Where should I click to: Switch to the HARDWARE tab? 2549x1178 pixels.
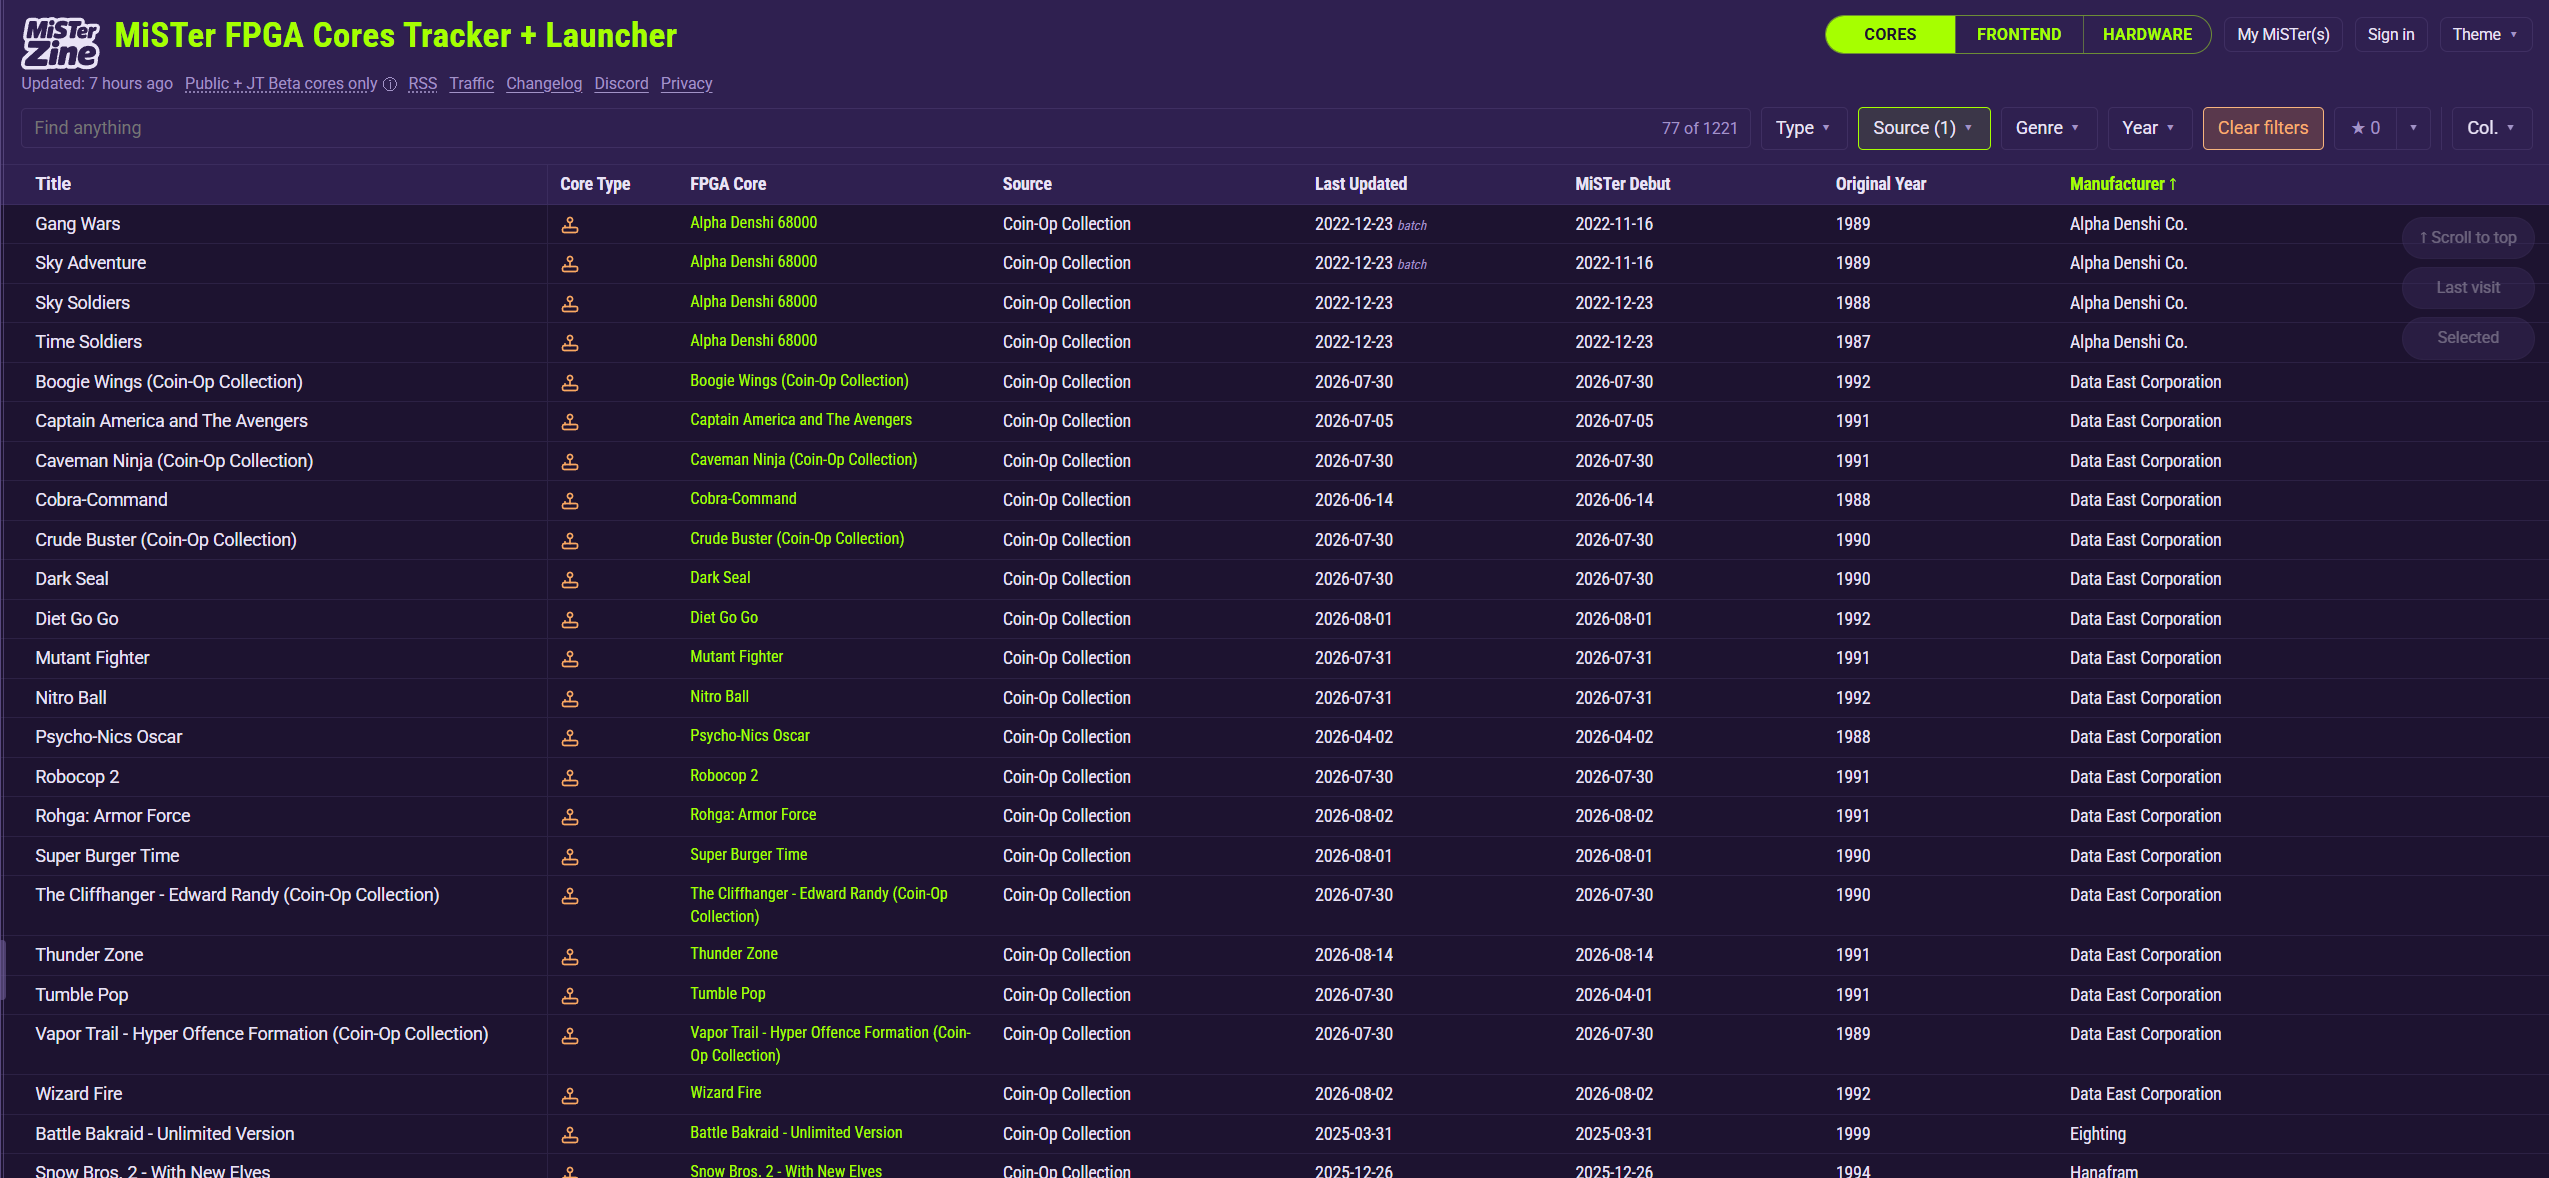(2147, 35)
